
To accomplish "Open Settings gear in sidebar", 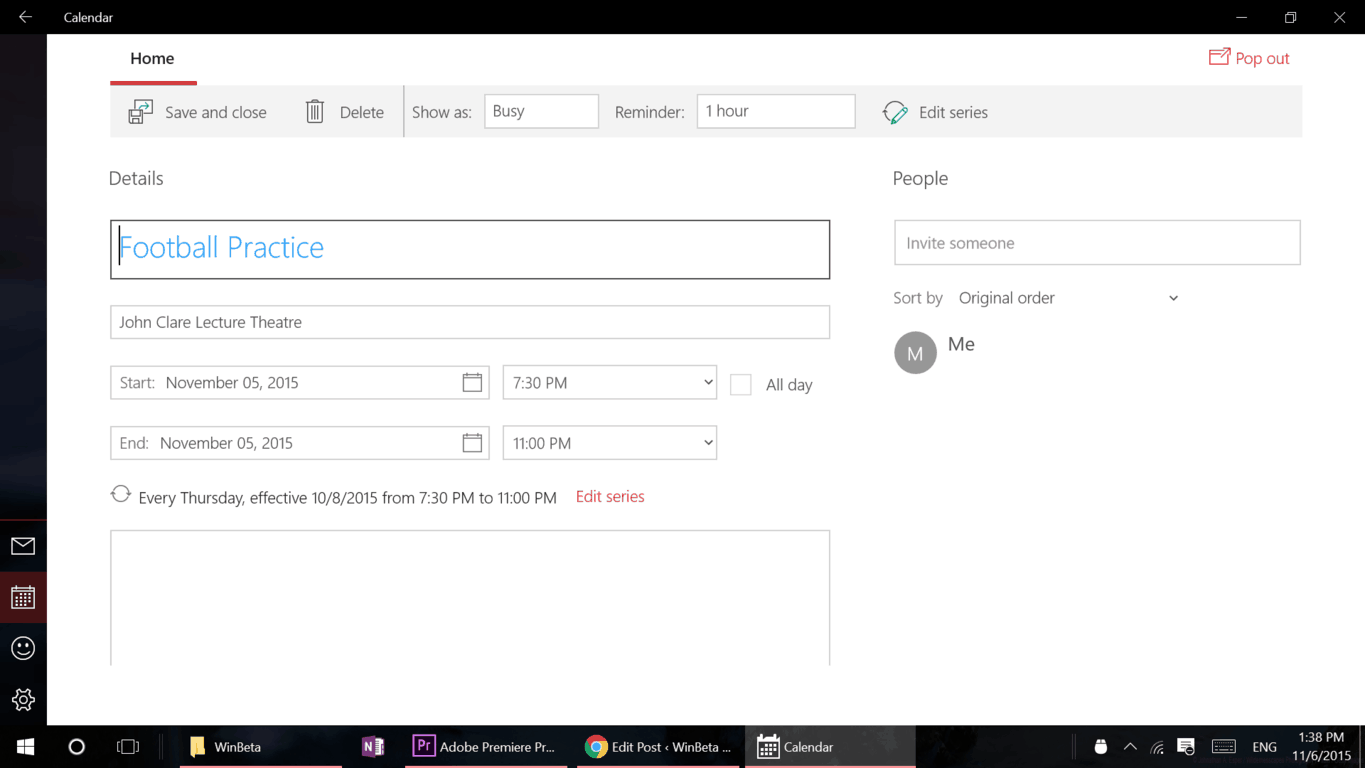I will click(x=23, y=700).
